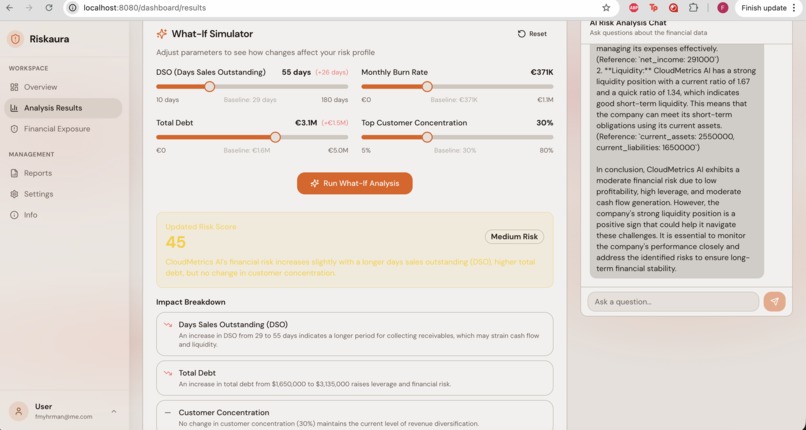806x430 pixels.
Task: Click the '55 days' DSO value
Action: tap(296, 72)
